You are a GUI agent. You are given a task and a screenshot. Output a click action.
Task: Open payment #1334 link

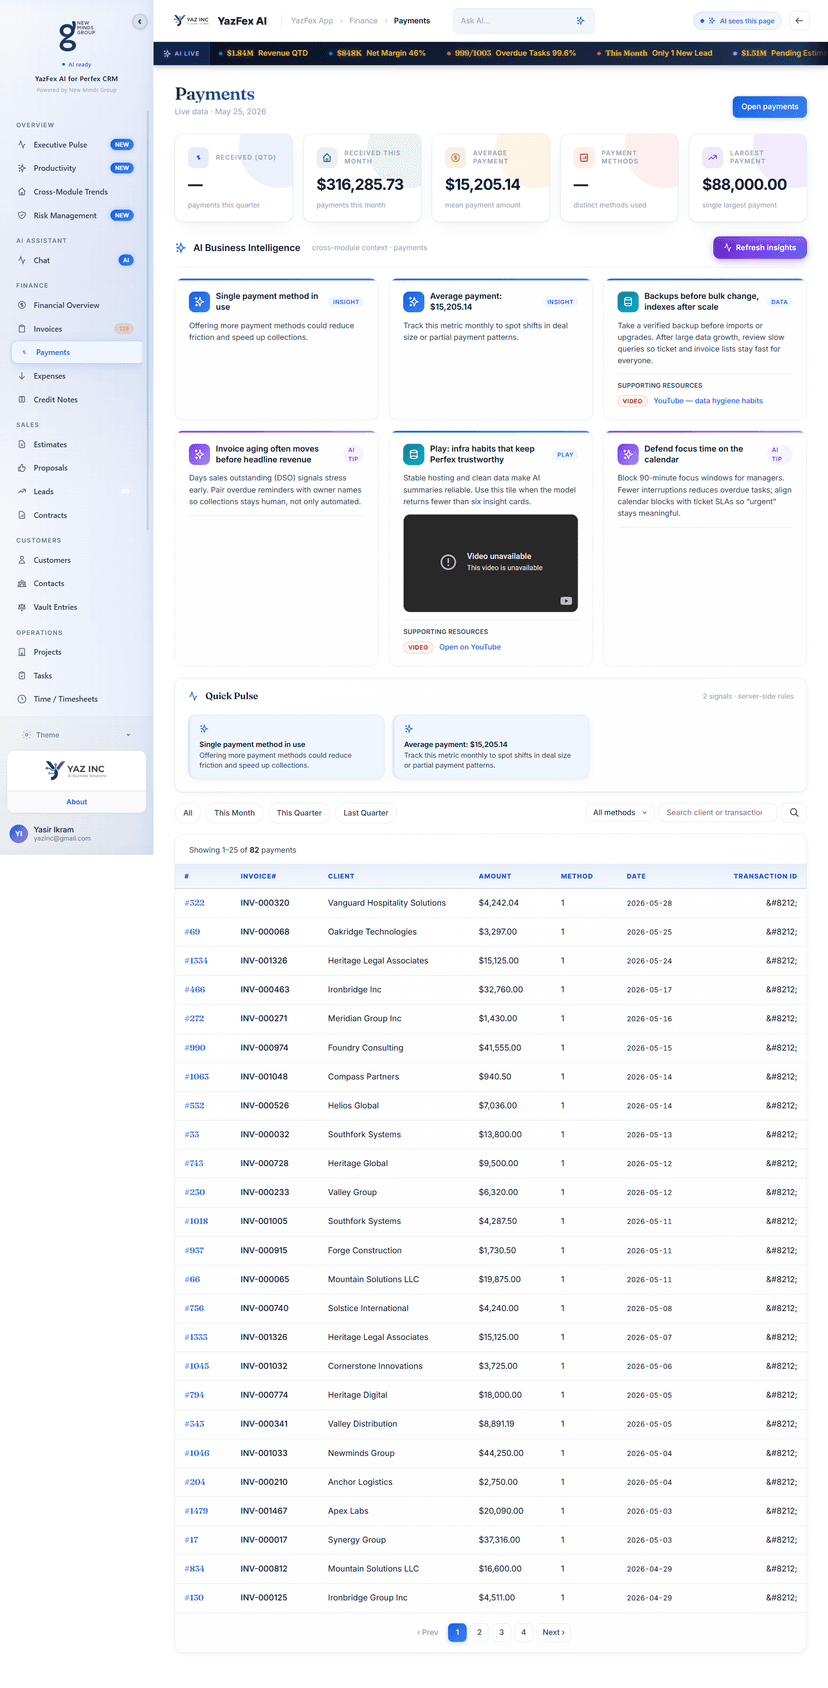196,961
